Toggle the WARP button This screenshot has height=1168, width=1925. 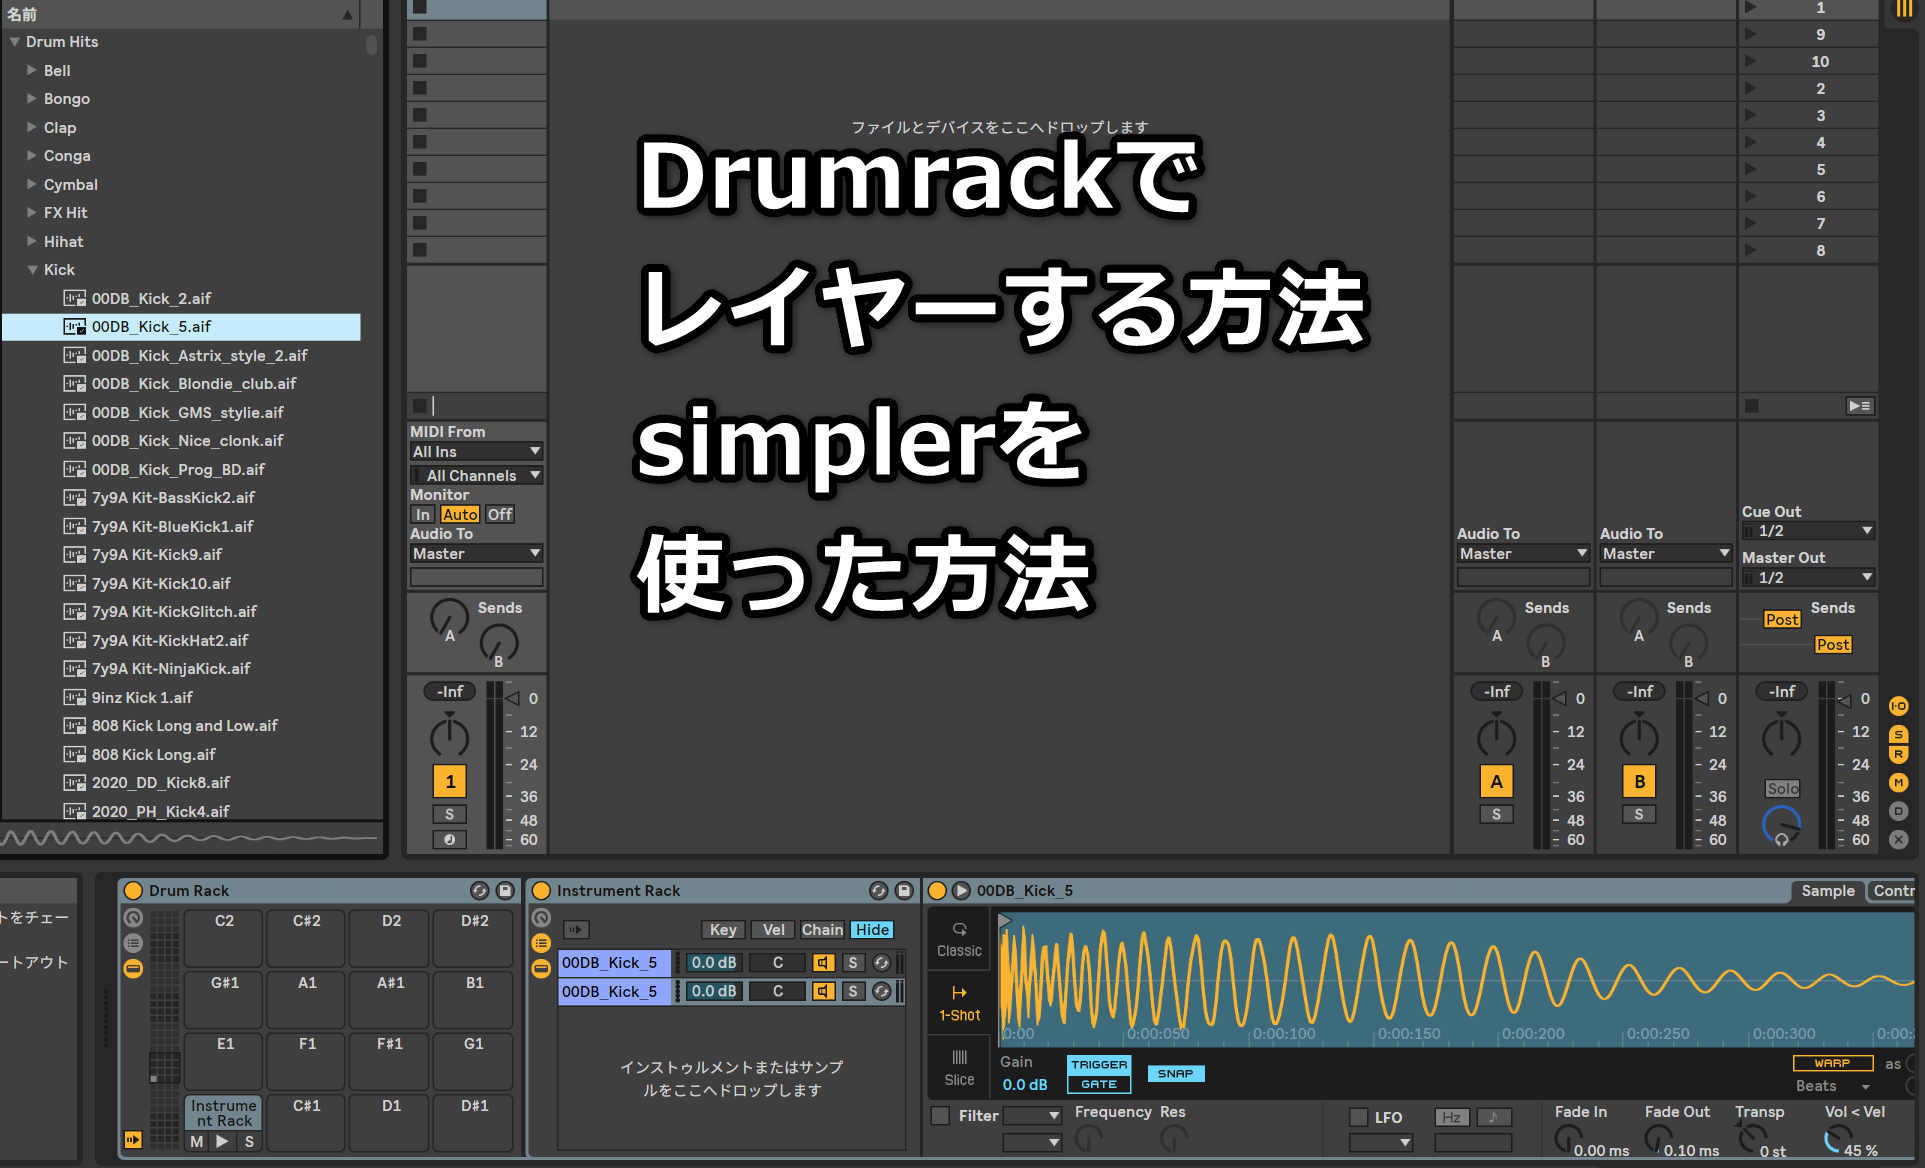click(x=1831, y=1063)
